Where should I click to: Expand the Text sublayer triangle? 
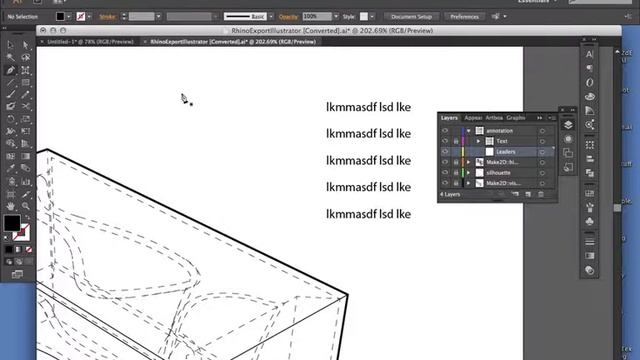pos(478,141)
